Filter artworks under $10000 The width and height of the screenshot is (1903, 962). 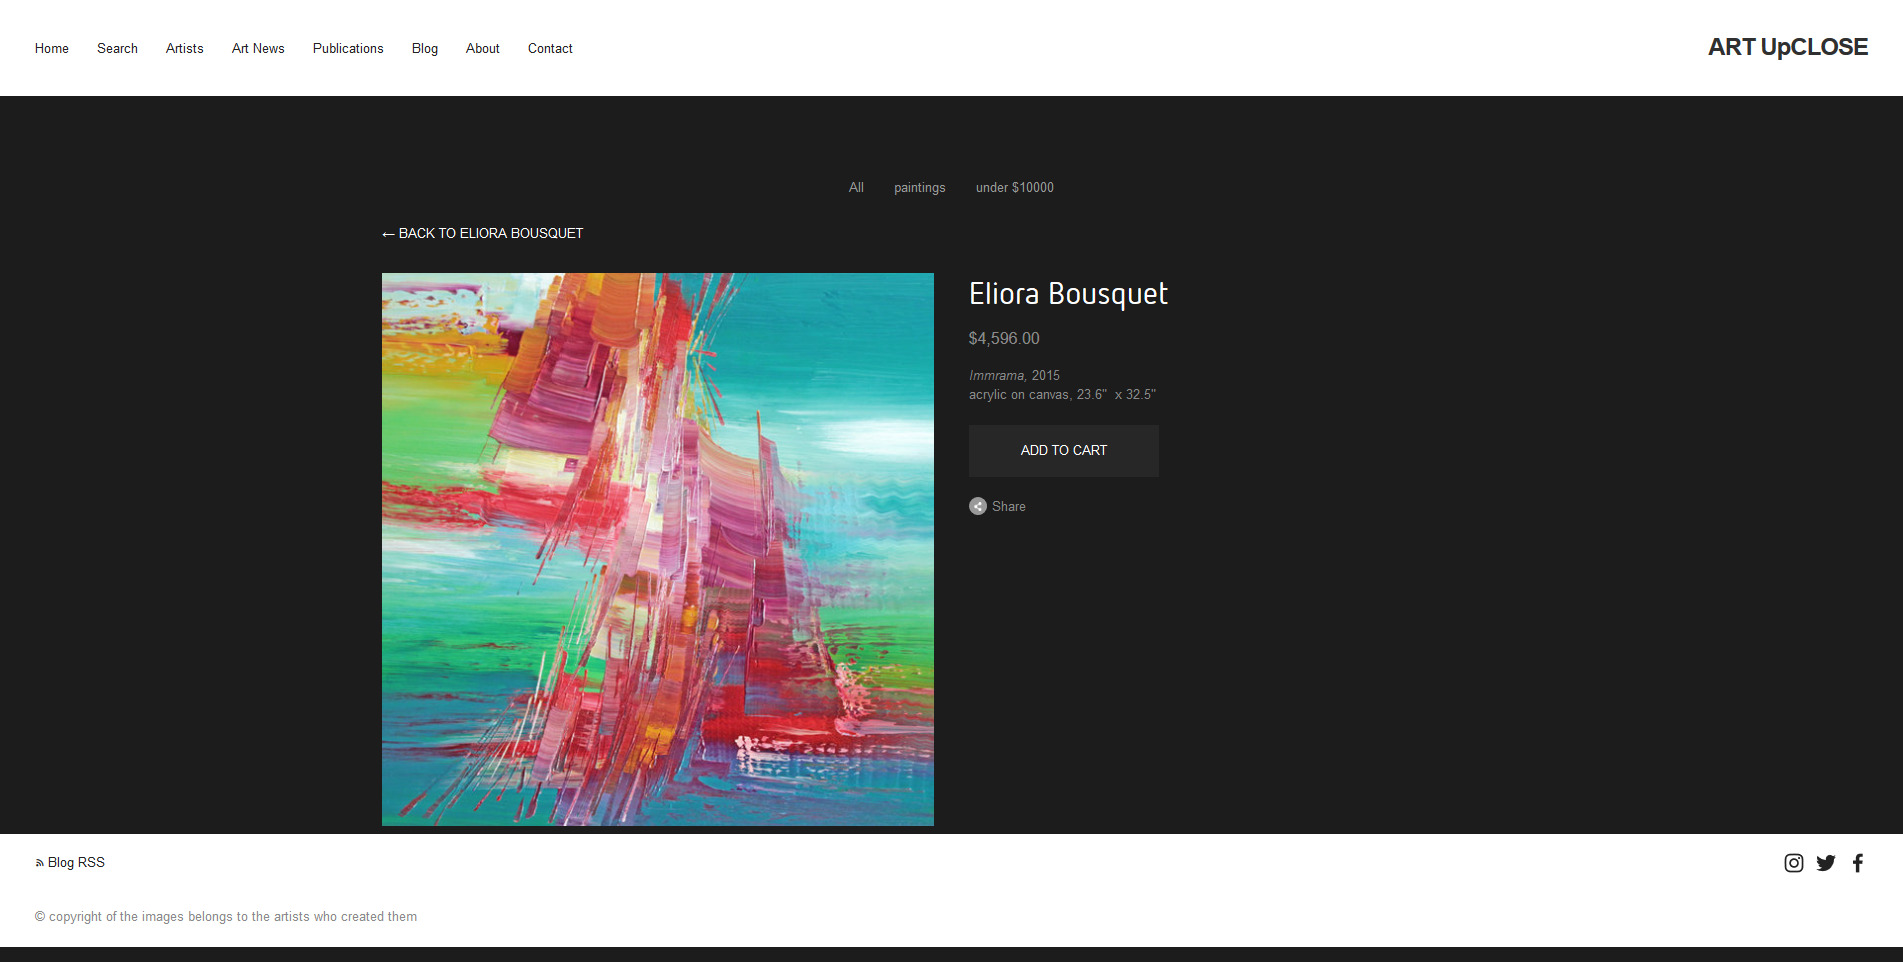1014,187
